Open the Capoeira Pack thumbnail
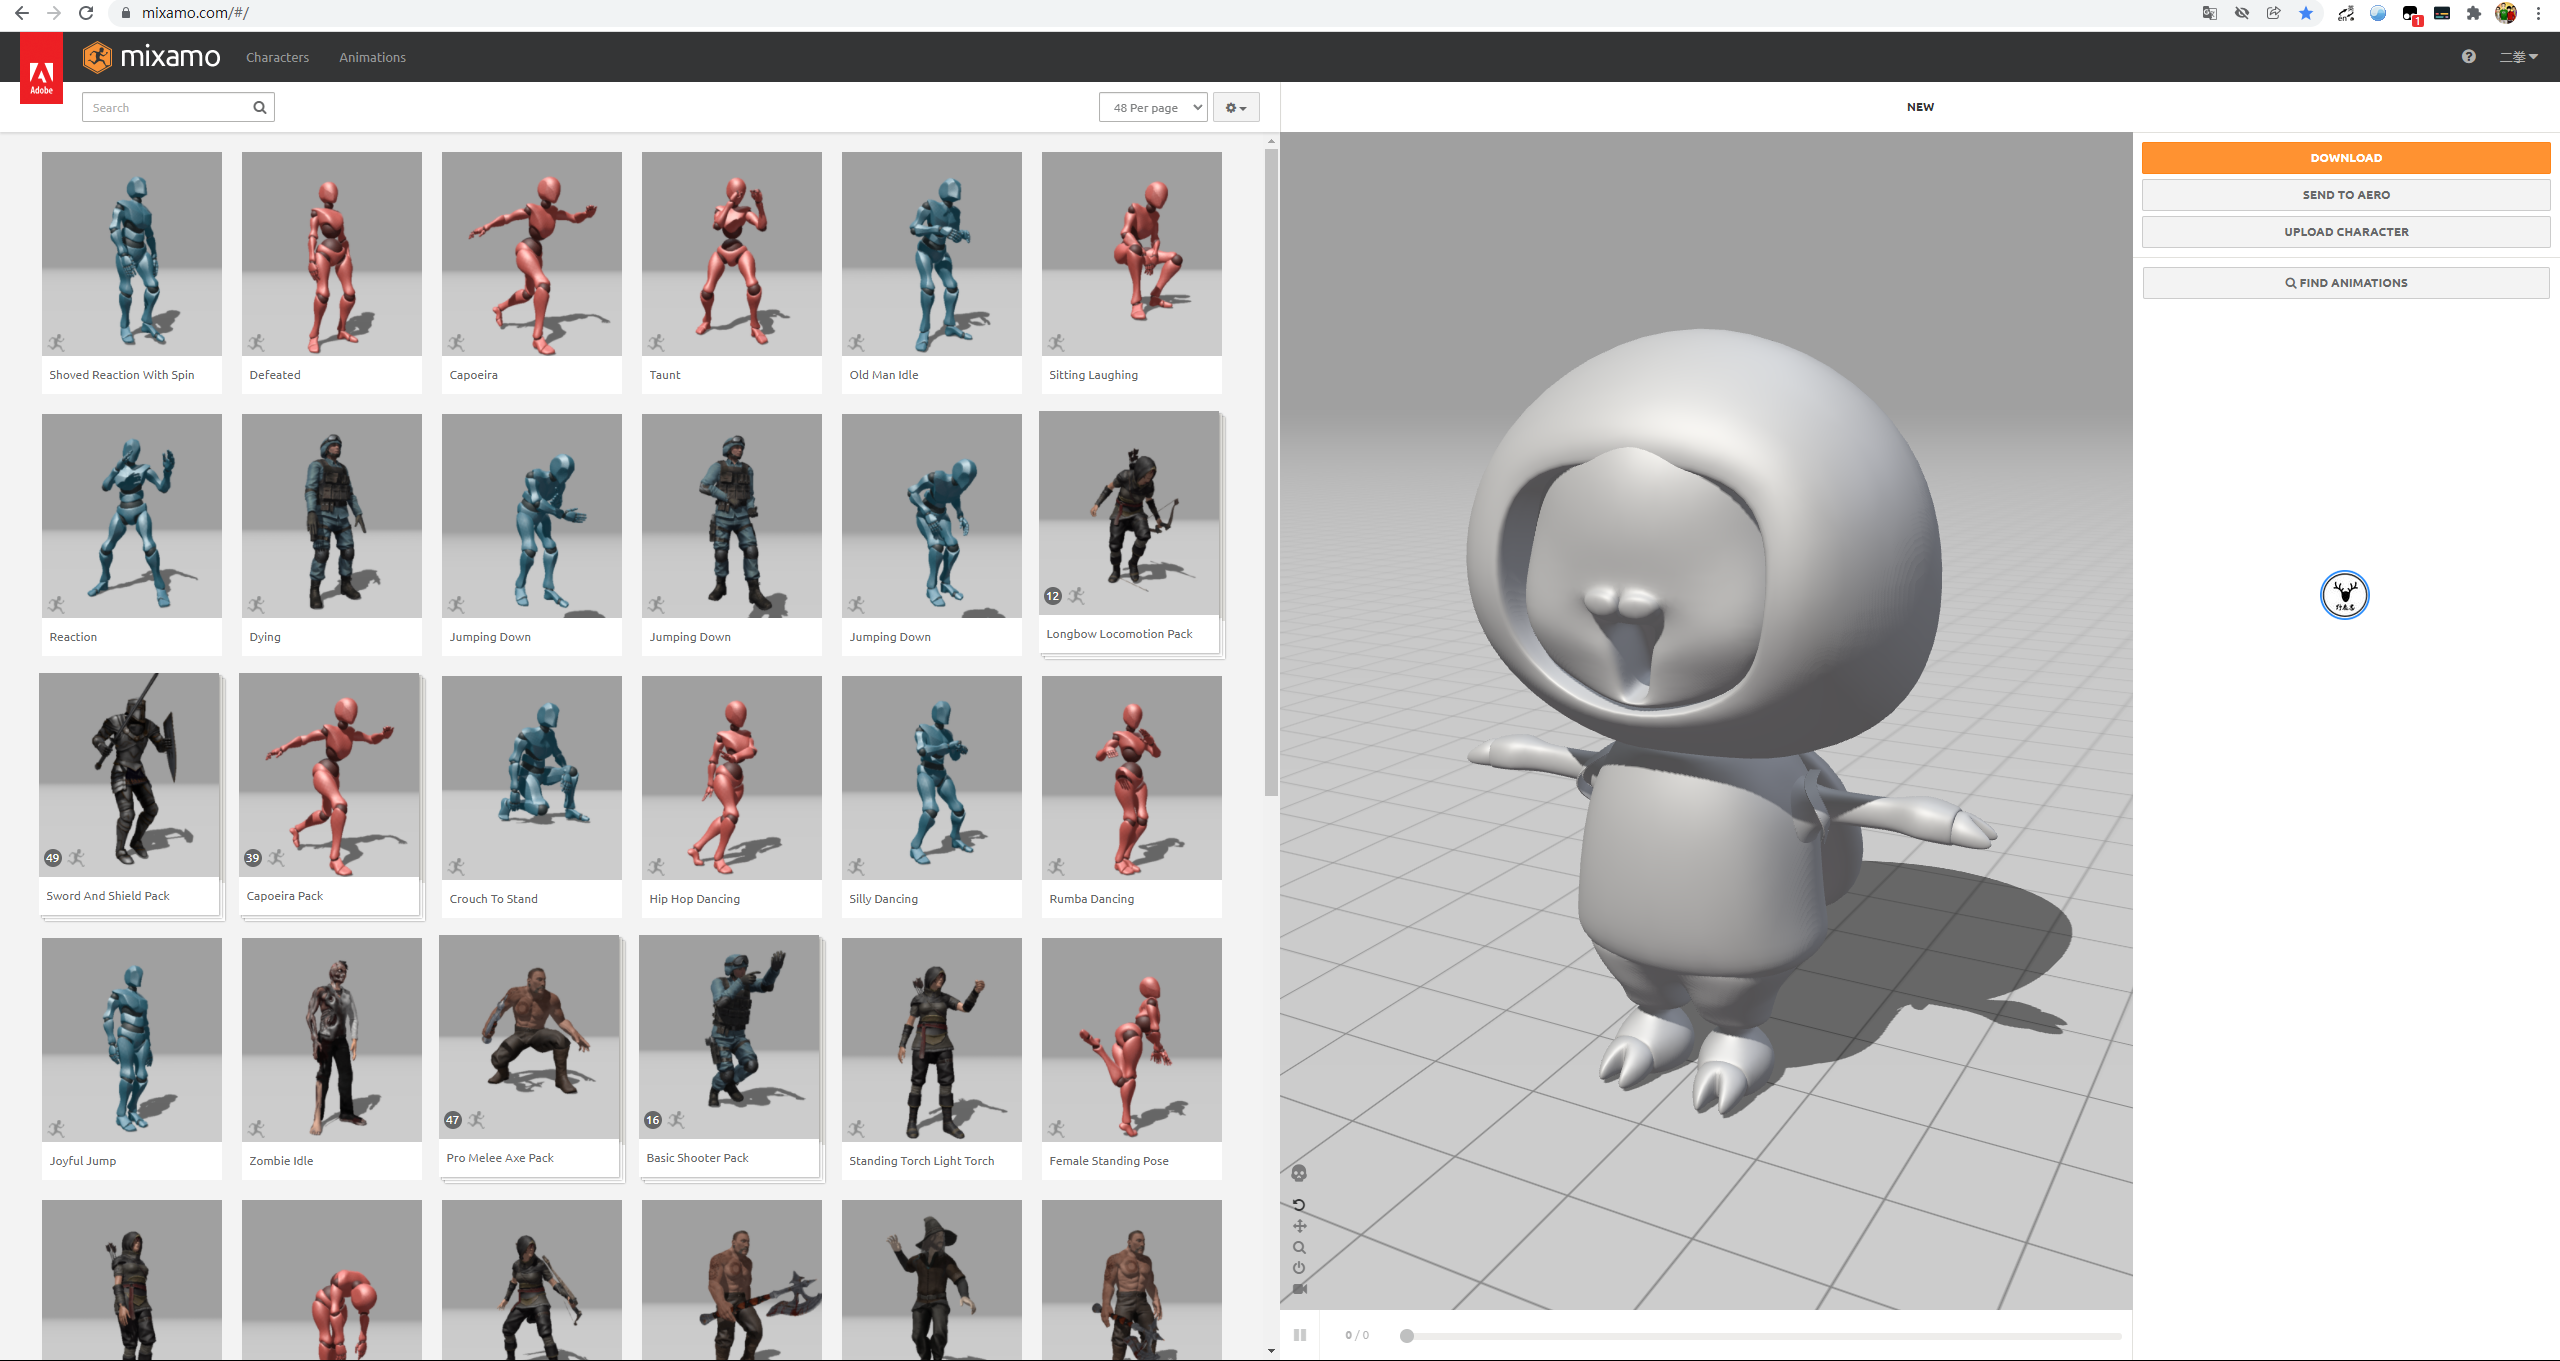This screenshot has height=1361, width=2560. [x=331, y=796]
